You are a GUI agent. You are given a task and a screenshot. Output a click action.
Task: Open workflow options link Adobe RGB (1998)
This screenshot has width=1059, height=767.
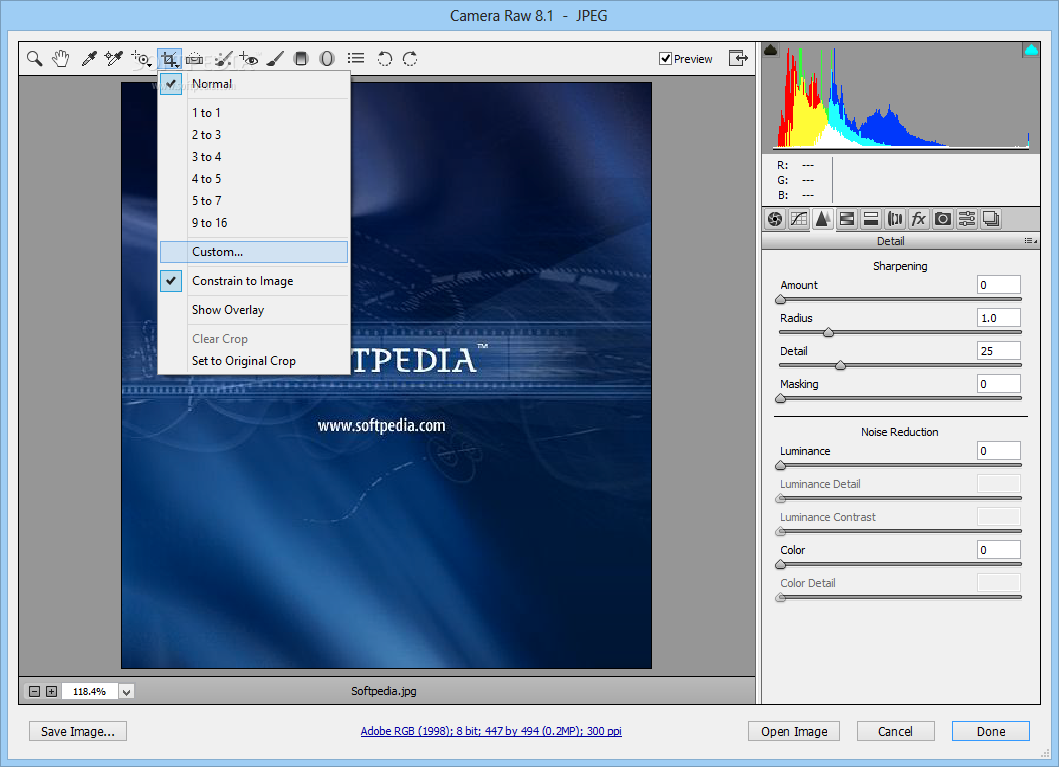(491, 731)
